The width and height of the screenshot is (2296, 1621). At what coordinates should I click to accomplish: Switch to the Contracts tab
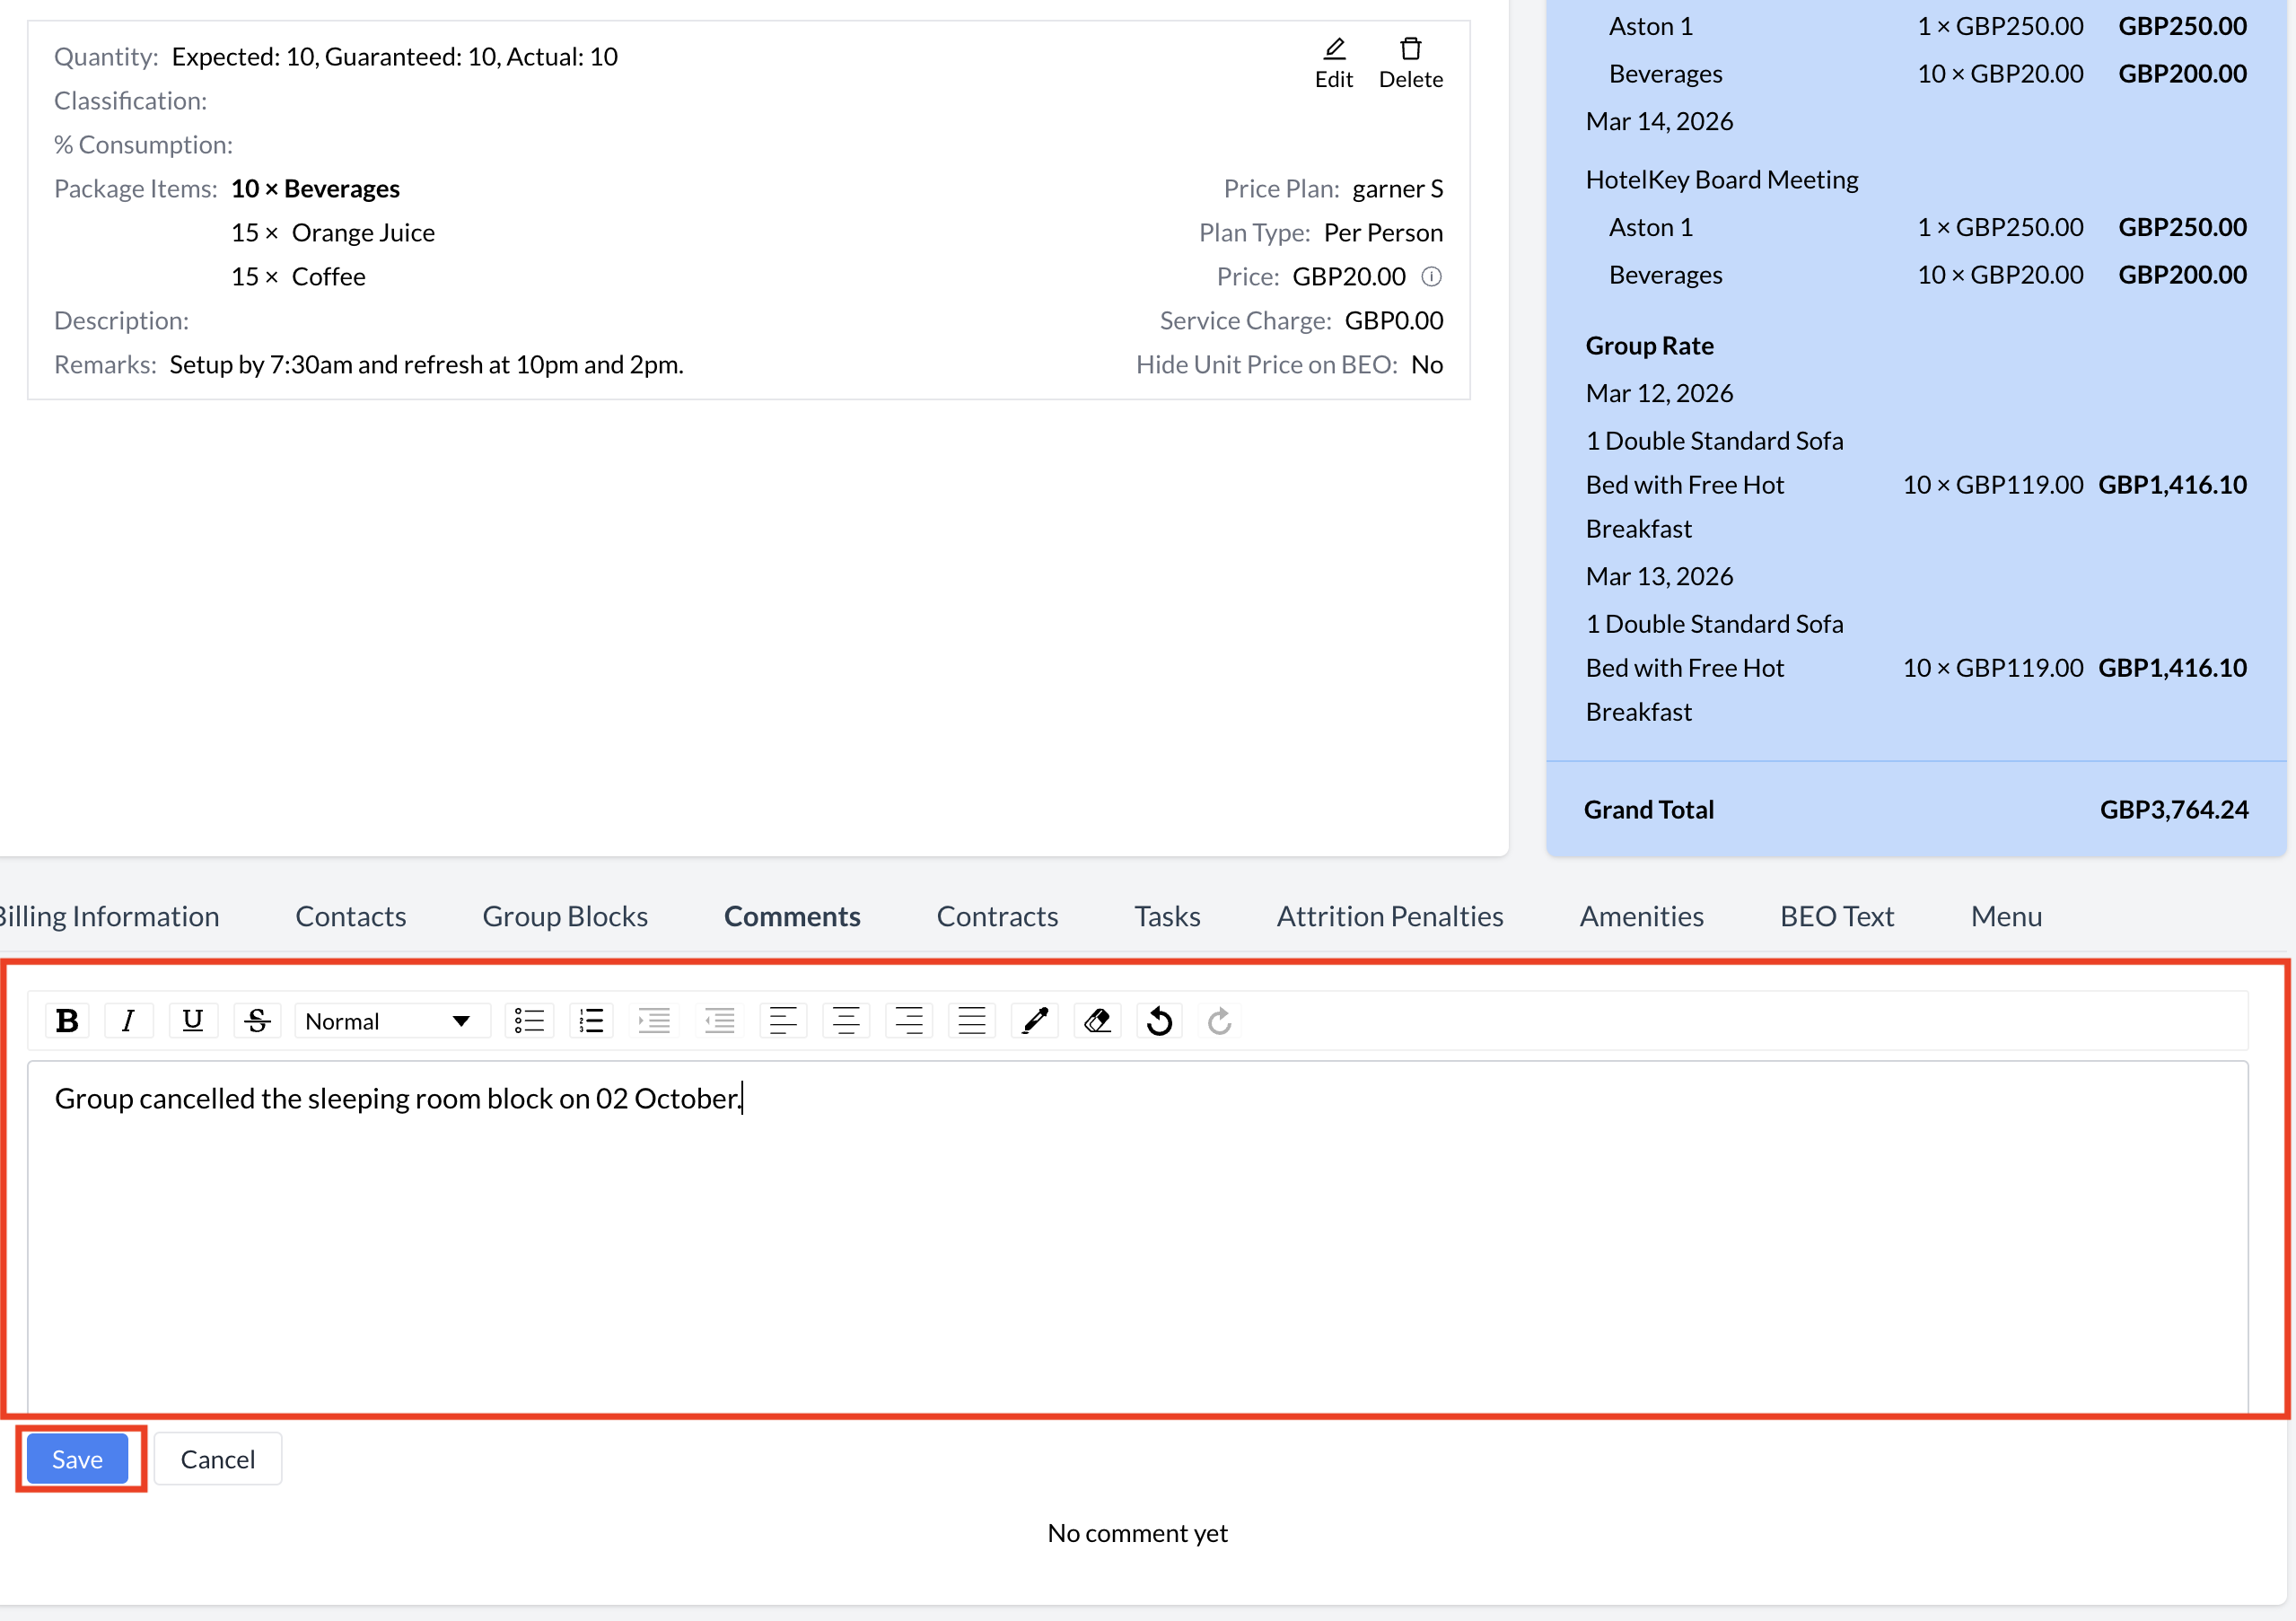996,916
